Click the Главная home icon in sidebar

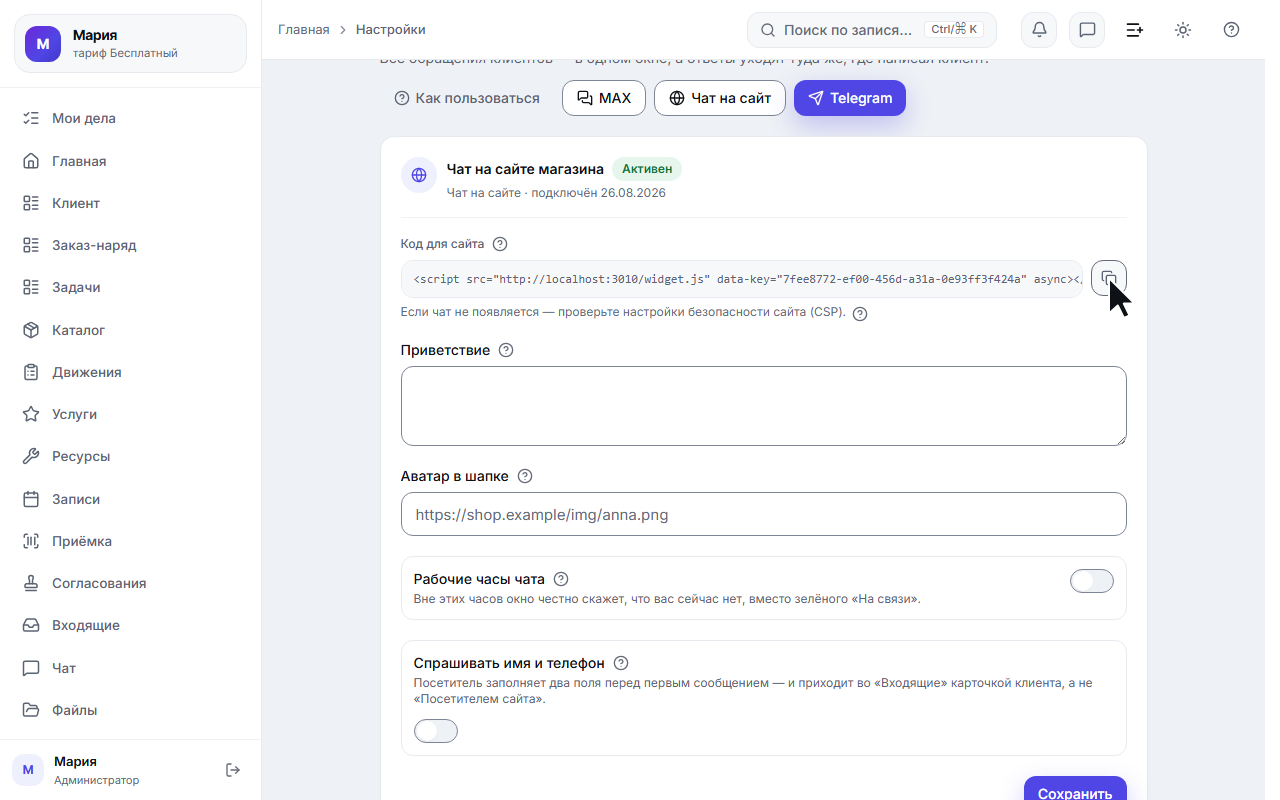[x=31, y=161]
